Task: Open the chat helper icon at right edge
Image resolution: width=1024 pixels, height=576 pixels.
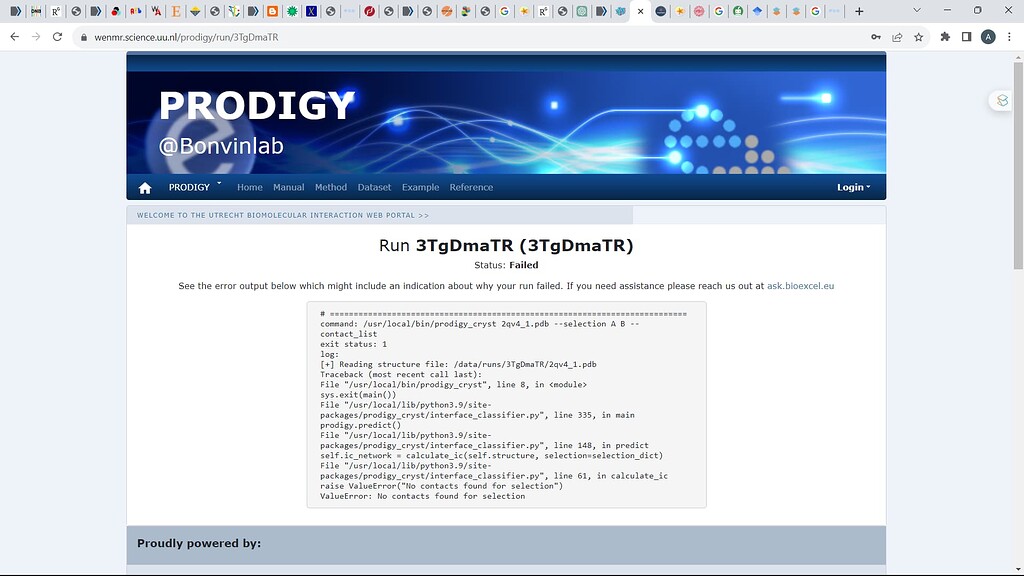Action: tap(1000, 100)
